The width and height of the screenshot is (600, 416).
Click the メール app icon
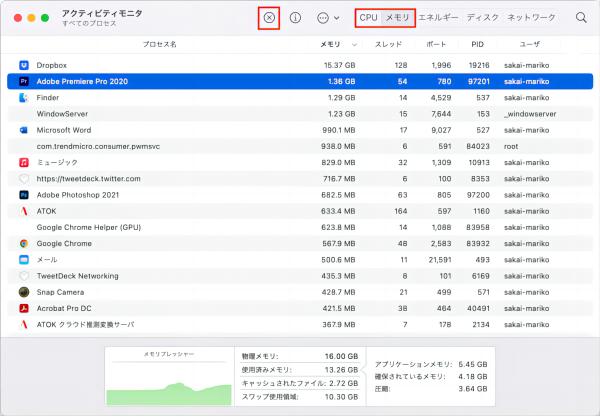[24, 259]
